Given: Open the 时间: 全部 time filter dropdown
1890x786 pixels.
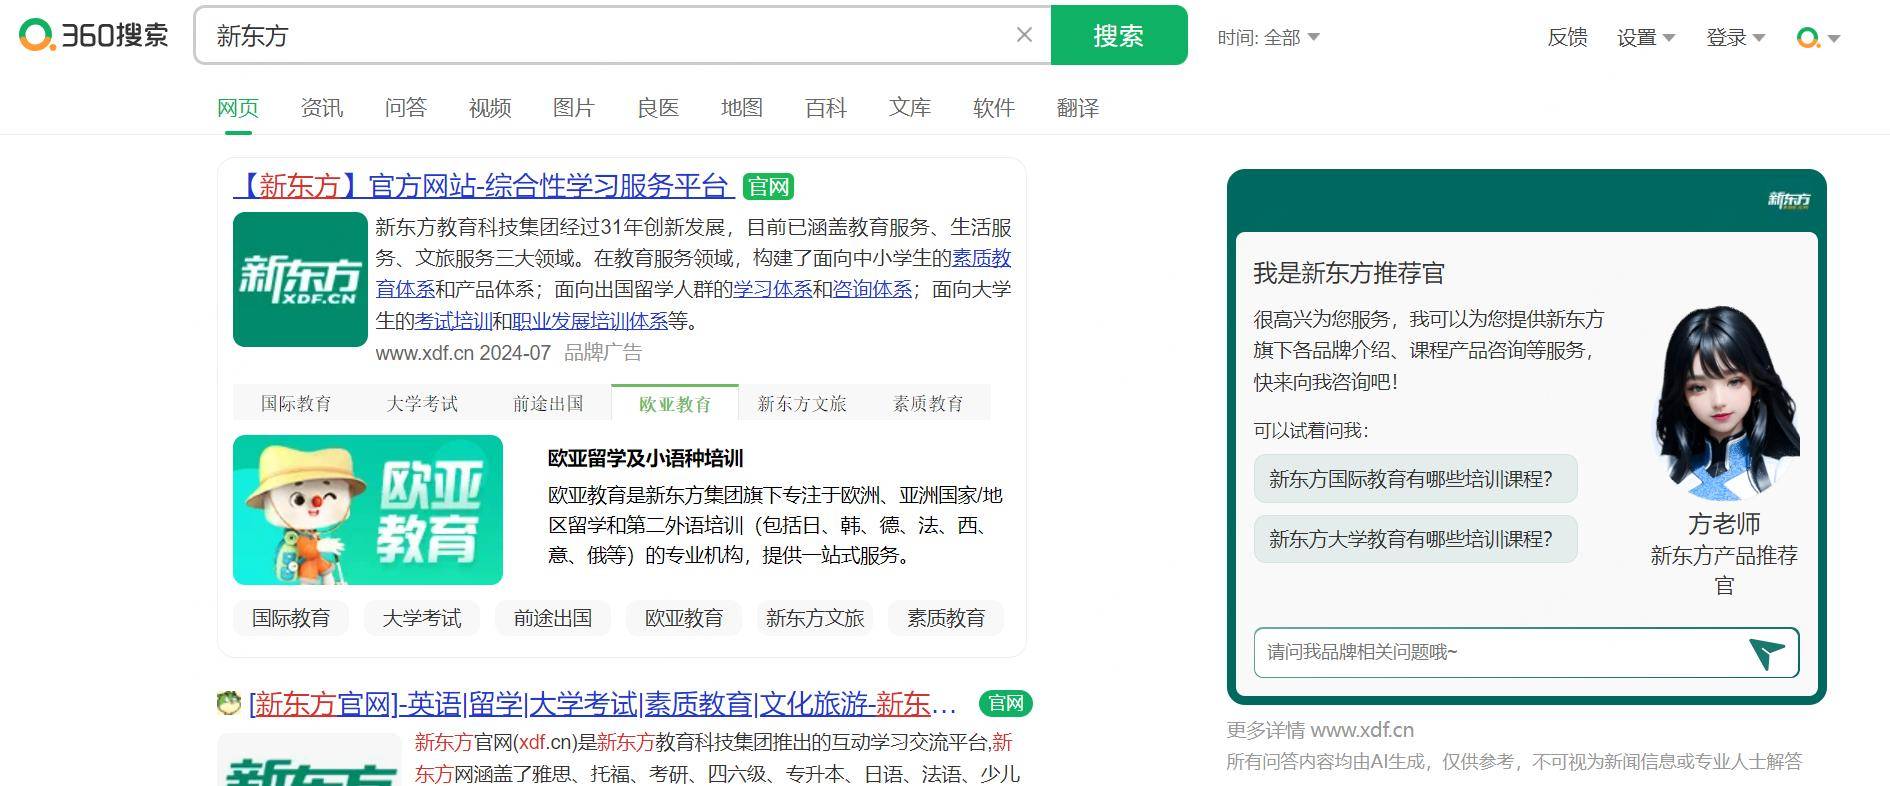Looking at the screenshot, I should (x=1268, y=38).
